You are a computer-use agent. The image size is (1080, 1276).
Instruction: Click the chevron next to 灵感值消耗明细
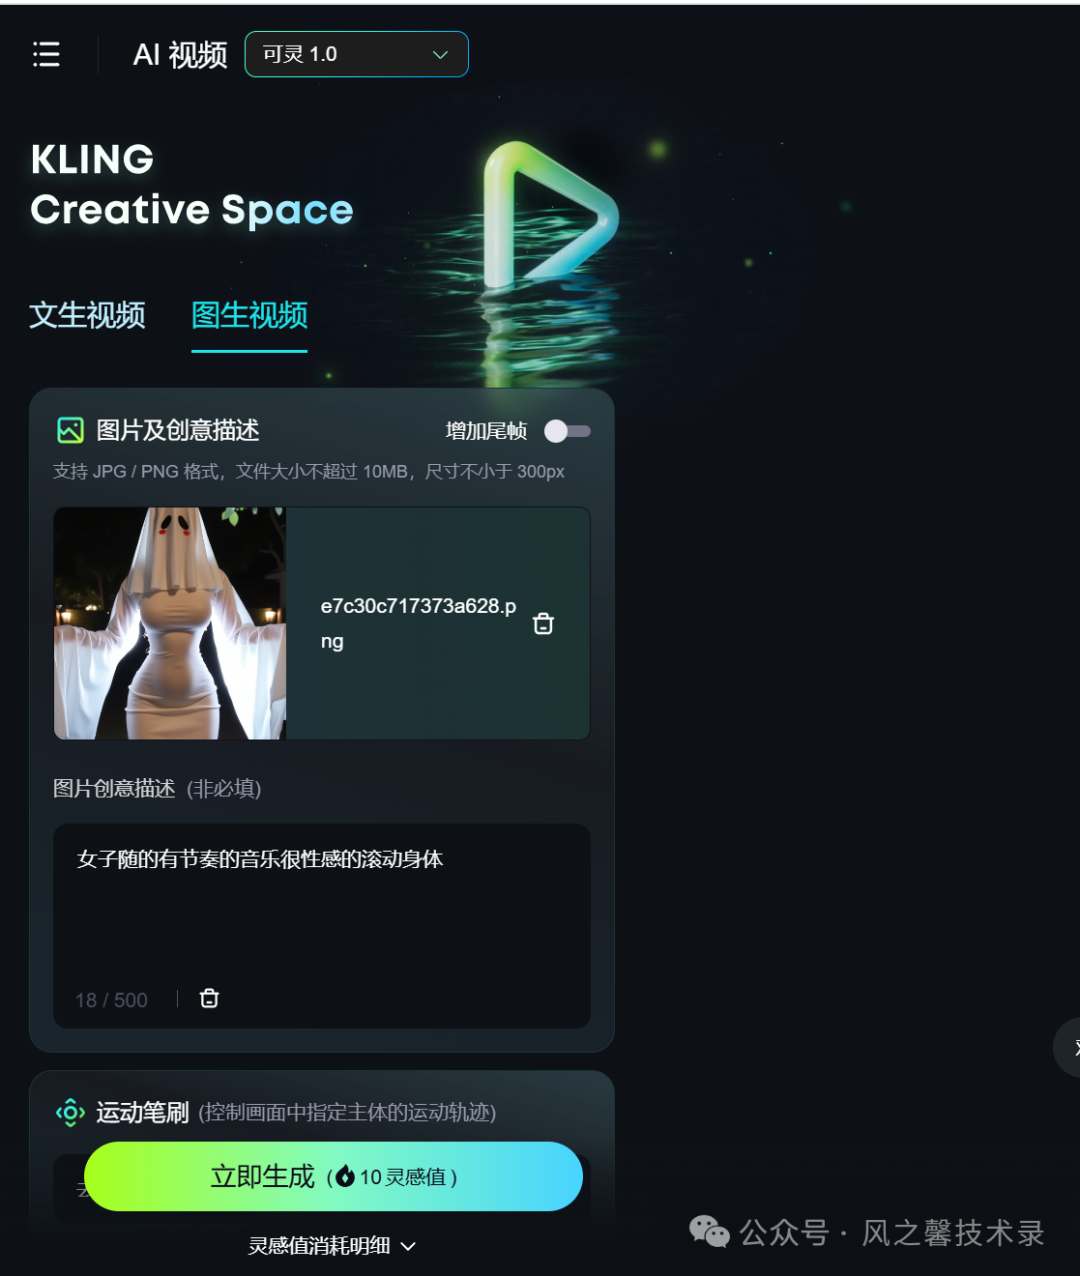407,1246
